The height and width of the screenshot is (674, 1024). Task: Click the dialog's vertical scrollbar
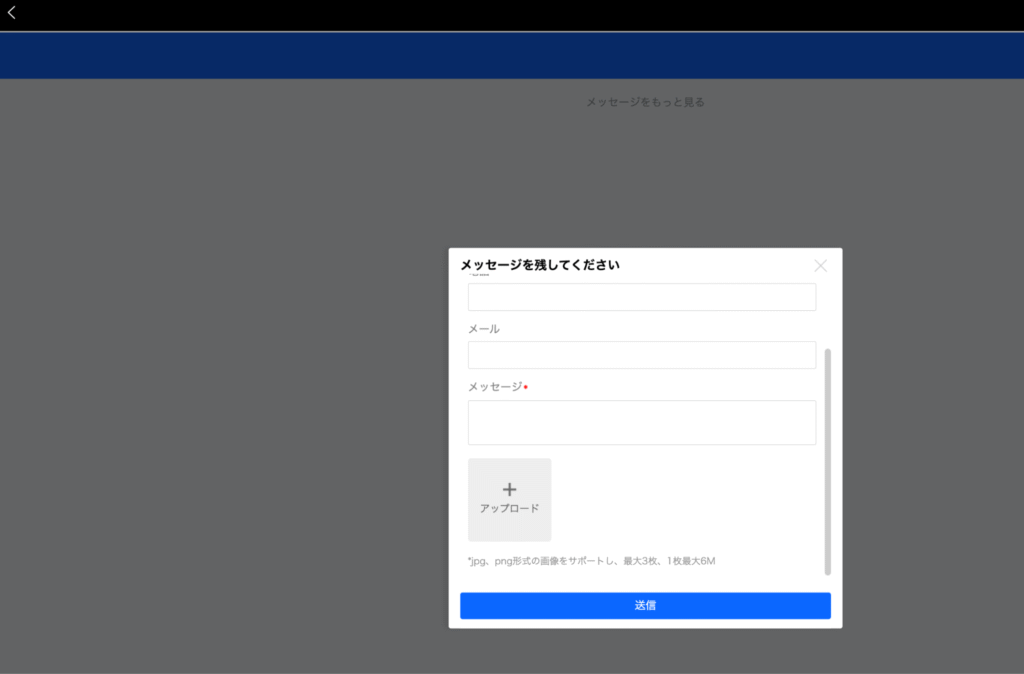click(827, 462)
